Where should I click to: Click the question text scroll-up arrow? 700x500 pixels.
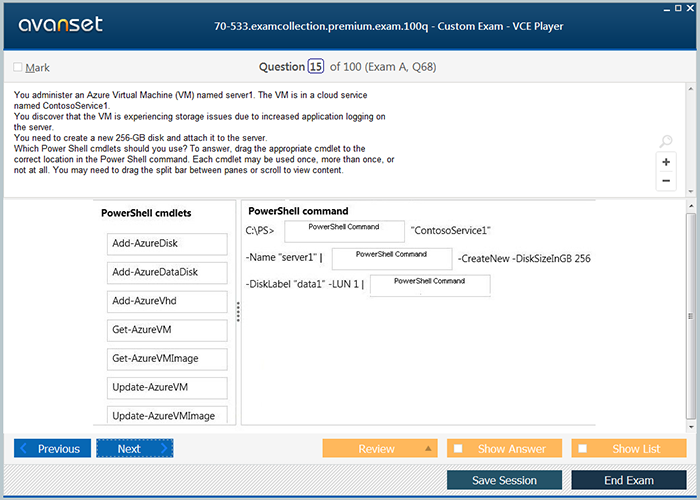click(691, 89)
